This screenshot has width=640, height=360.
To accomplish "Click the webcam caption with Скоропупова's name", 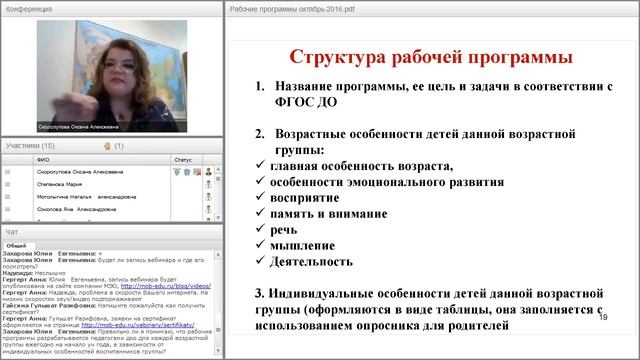I will [x=78, y=127].
